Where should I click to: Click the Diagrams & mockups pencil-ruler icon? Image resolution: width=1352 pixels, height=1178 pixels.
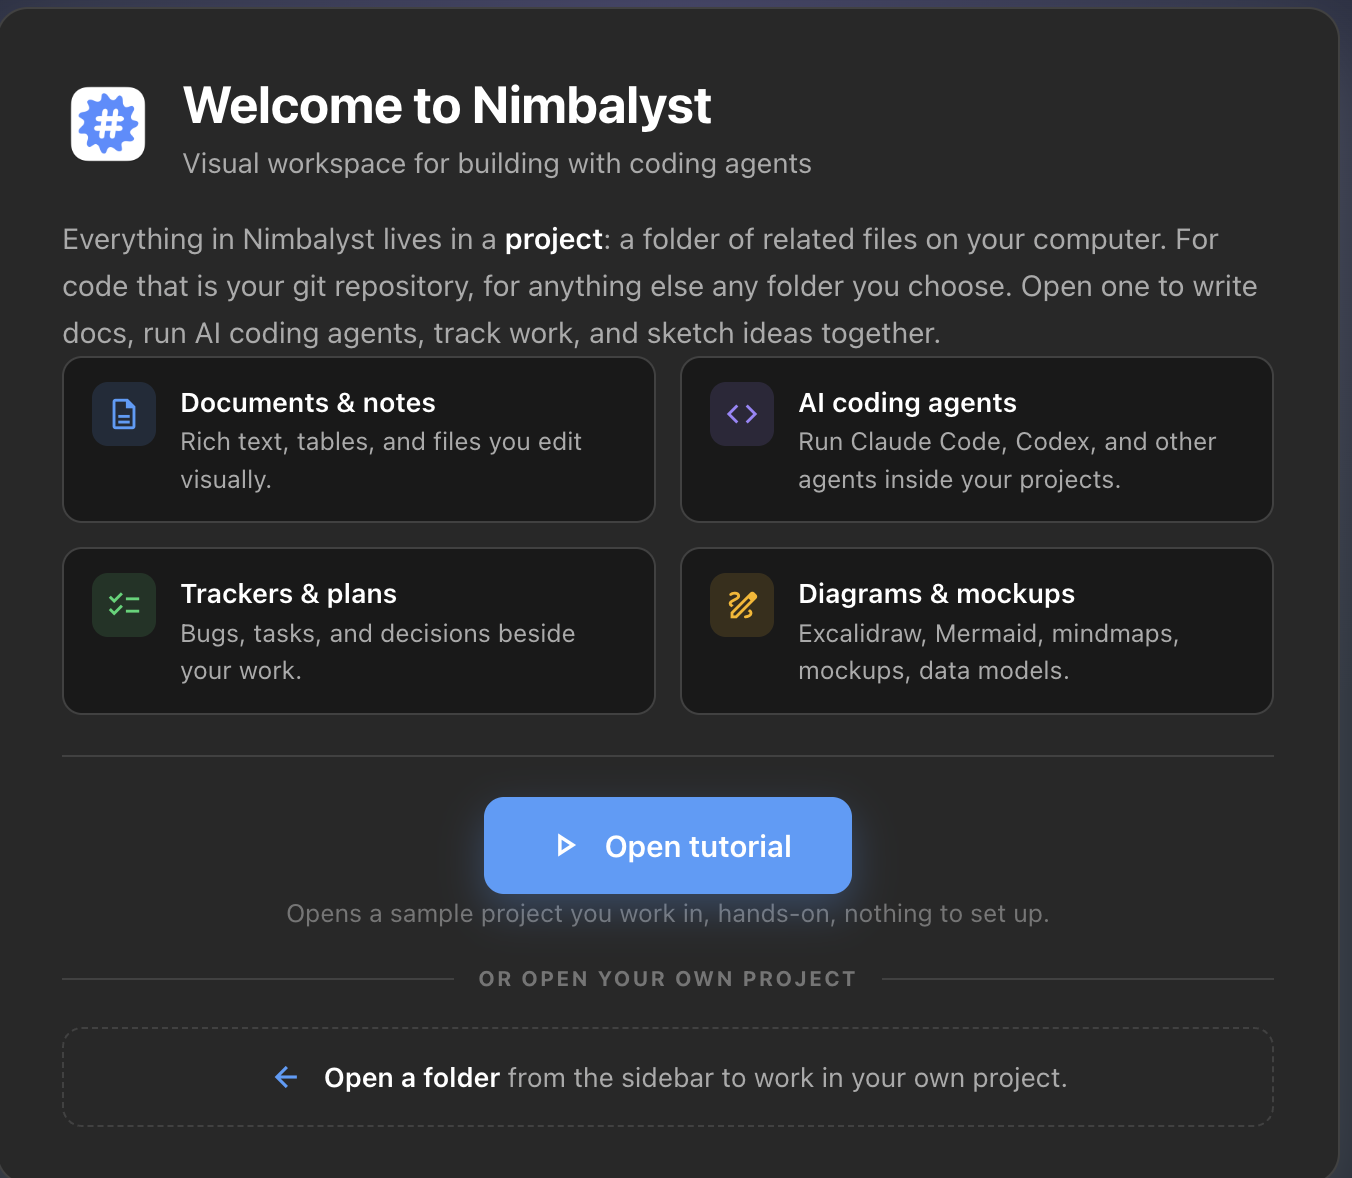point(742,605)
